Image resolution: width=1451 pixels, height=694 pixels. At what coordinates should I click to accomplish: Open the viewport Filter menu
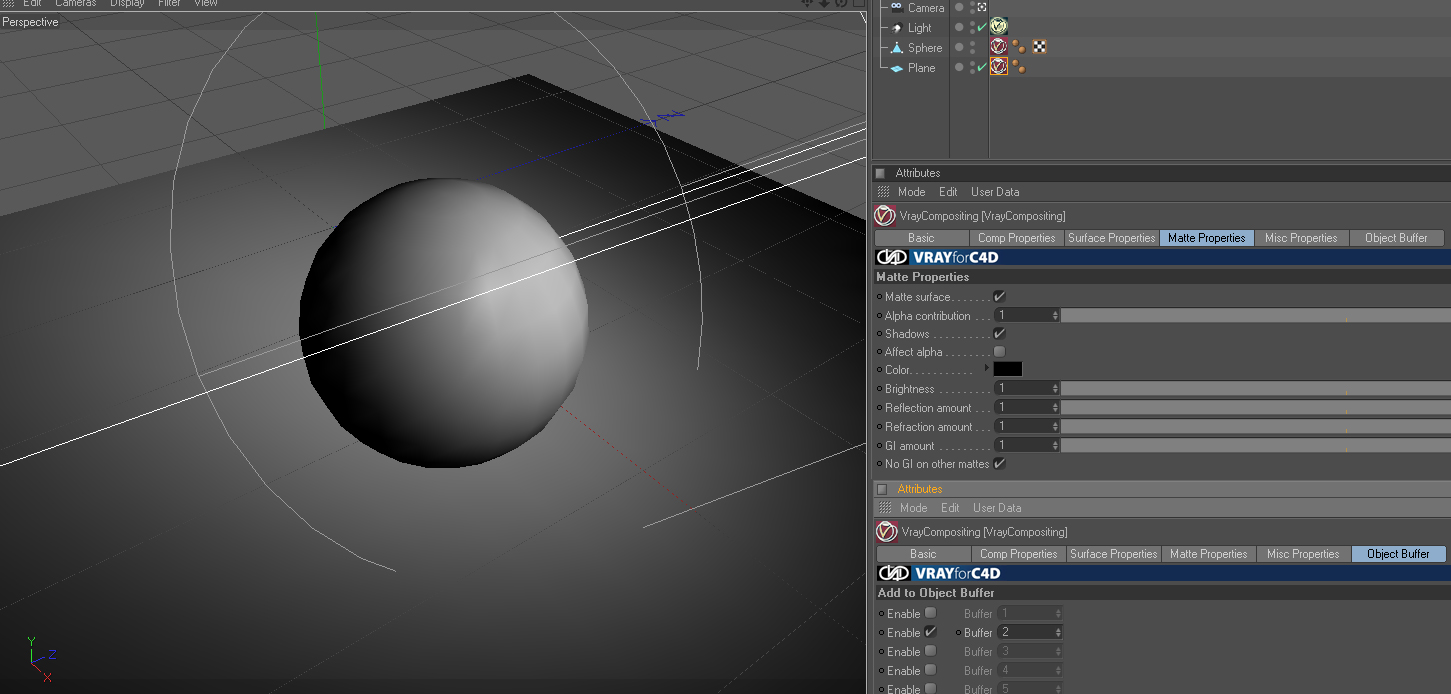[x=169, y=3]
